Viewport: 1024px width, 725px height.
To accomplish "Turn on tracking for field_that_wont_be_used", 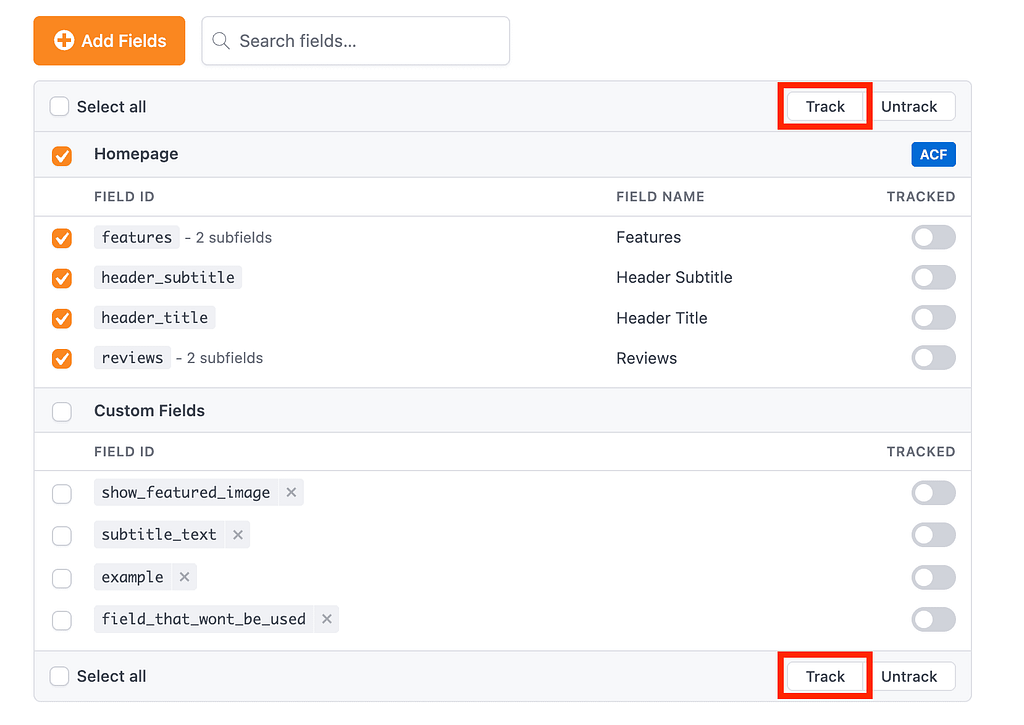I will pos(933,619).
